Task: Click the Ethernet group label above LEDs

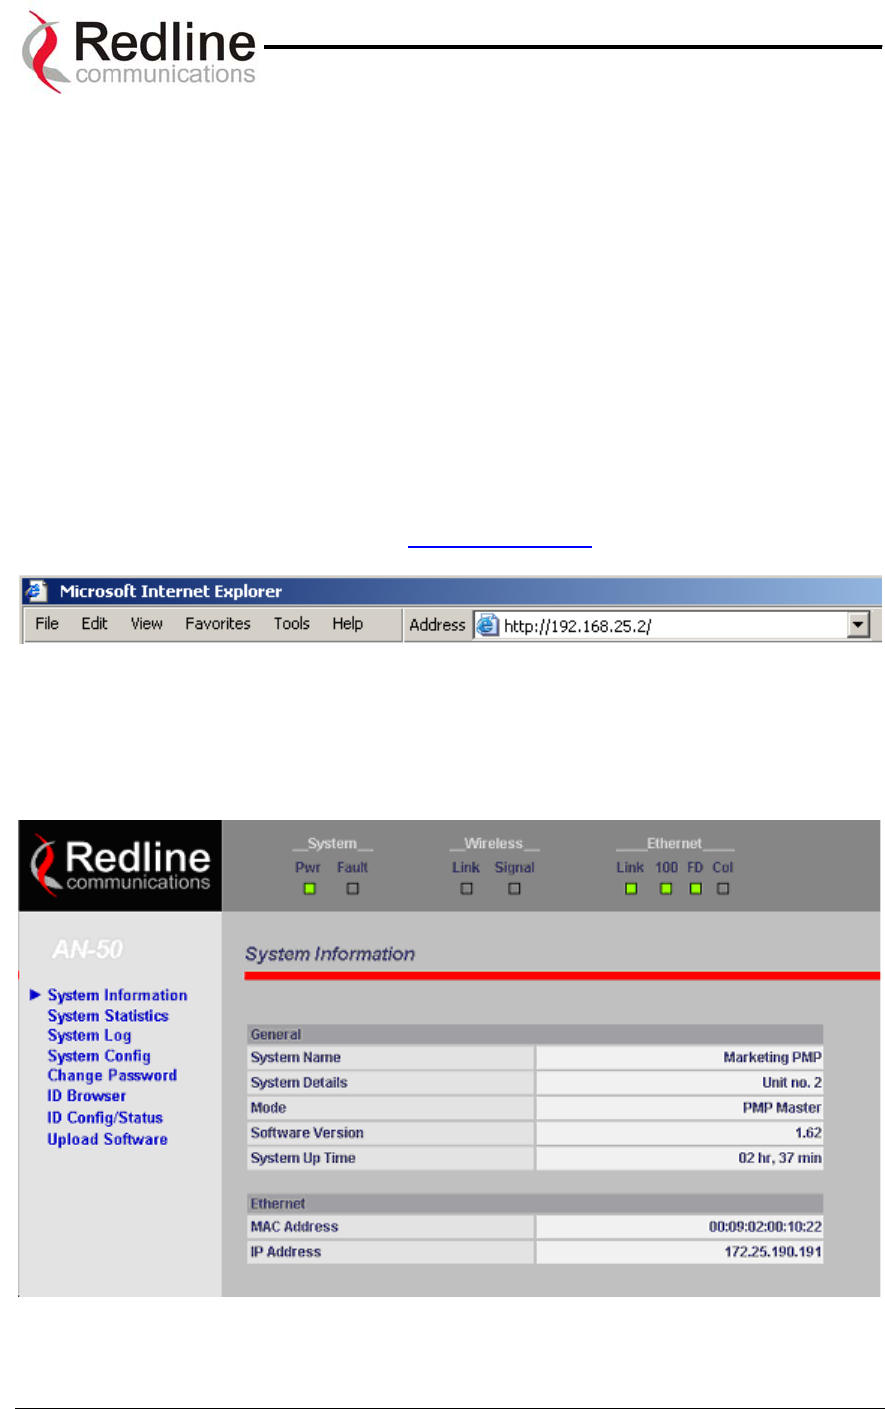Action: pyautogui.click(x=674, y=844)
